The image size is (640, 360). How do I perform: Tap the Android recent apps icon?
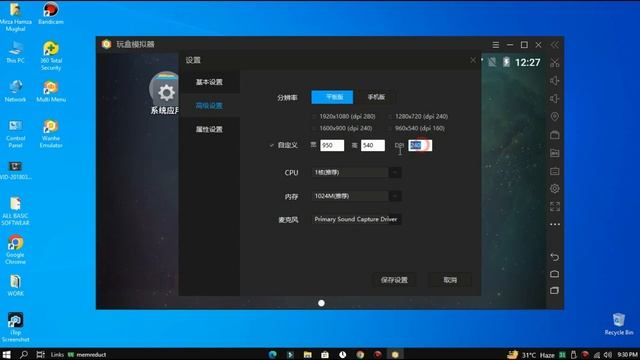coord(555,291)
